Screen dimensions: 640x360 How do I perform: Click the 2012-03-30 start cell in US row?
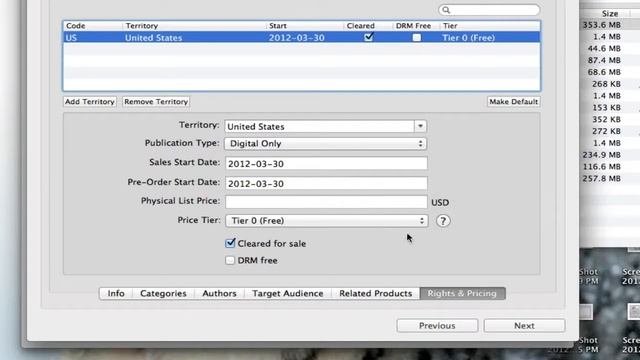point(297,38)
